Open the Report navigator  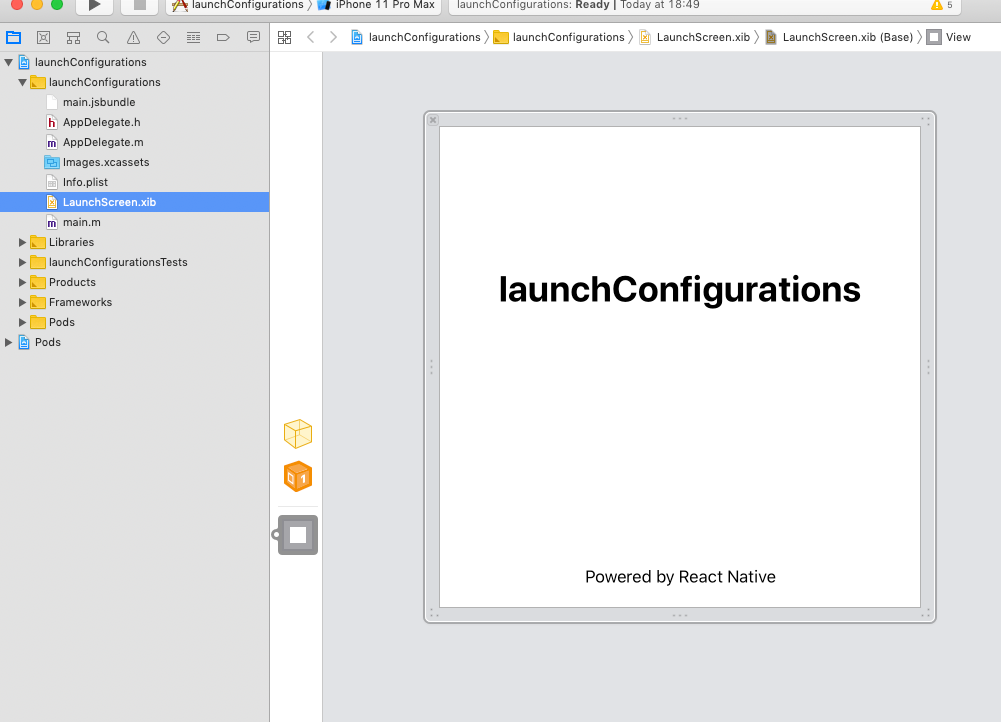click(253, 38)
